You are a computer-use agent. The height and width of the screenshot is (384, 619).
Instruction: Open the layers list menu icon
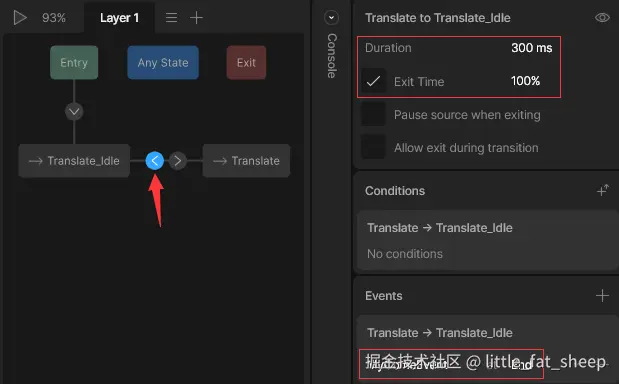[x=171, y=18]
